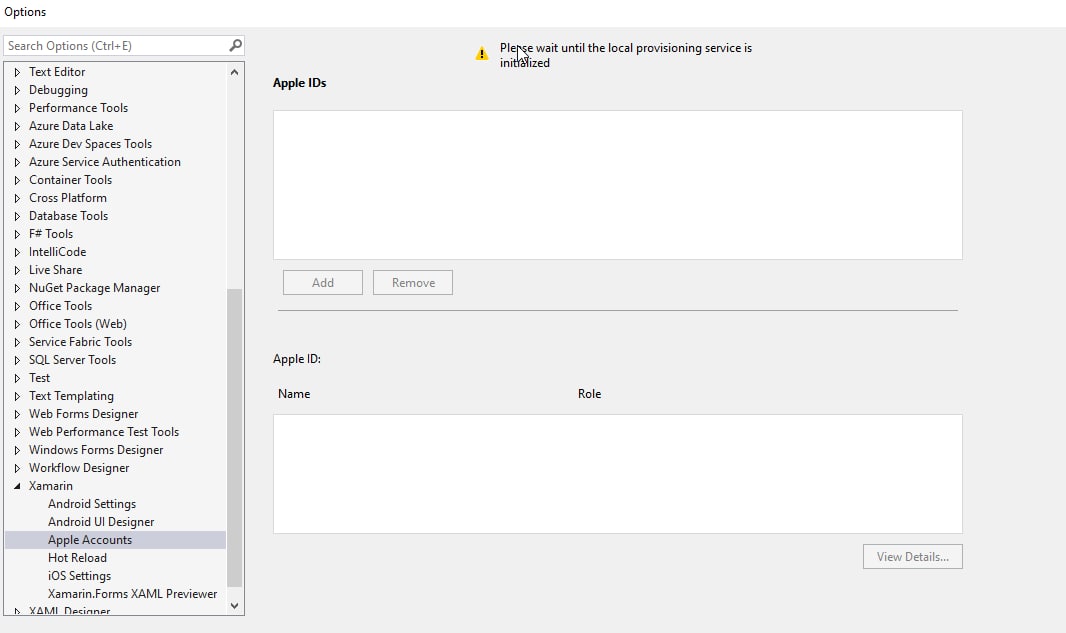Select Office Tools in the tree
The height and width of the screenshot is (633, 1066).
(60, 306)
